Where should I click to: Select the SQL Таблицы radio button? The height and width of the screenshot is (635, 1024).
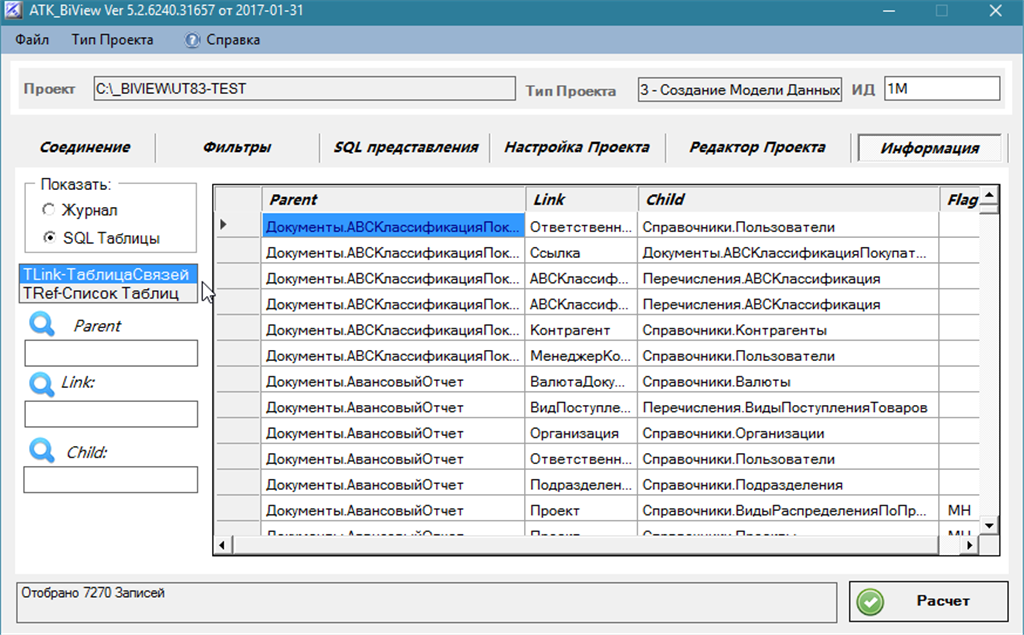click(50, 237)
